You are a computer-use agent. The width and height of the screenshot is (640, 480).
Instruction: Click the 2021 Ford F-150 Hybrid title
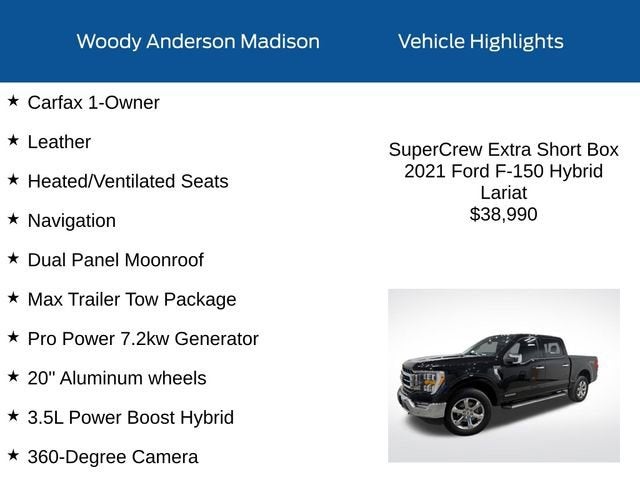(503, 171)
